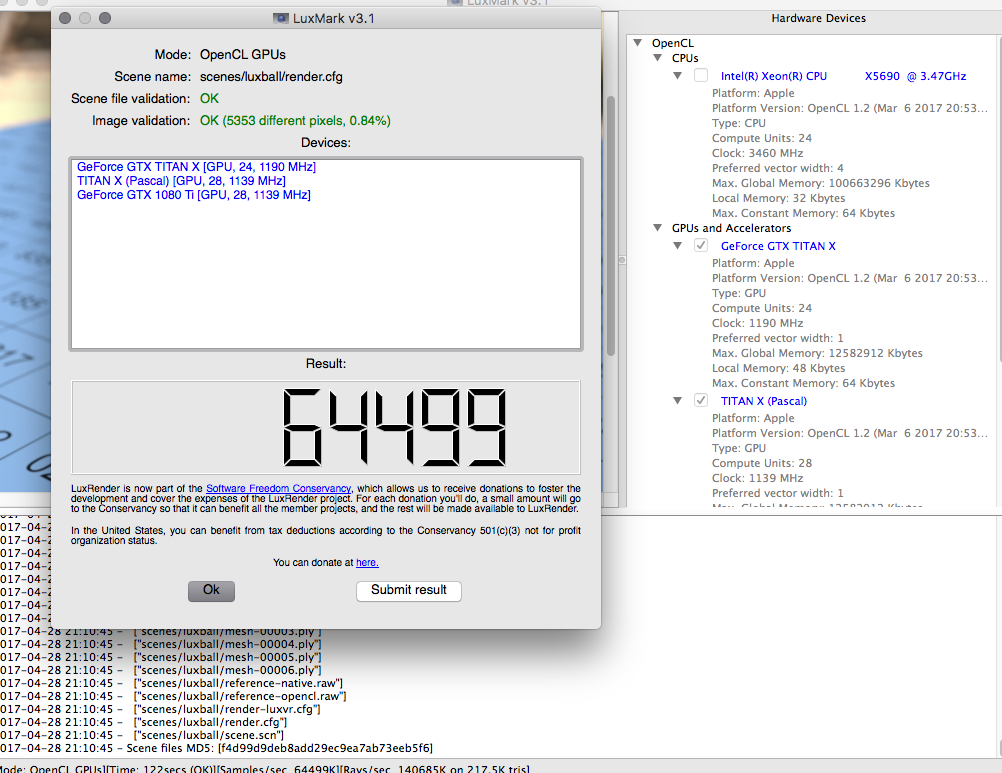
Task: Click the Clock: 1190 MHz row
Action: [x=757, y=323]
